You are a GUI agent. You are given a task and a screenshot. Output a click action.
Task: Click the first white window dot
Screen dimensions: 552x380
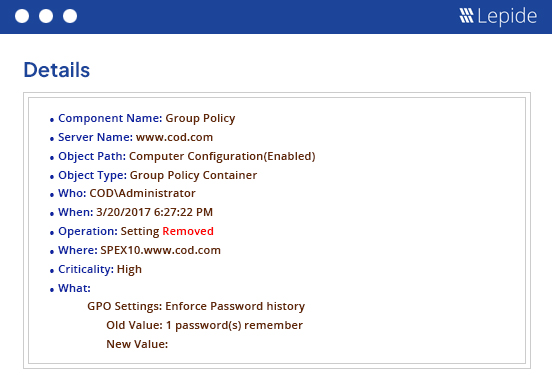pos(22,16)
